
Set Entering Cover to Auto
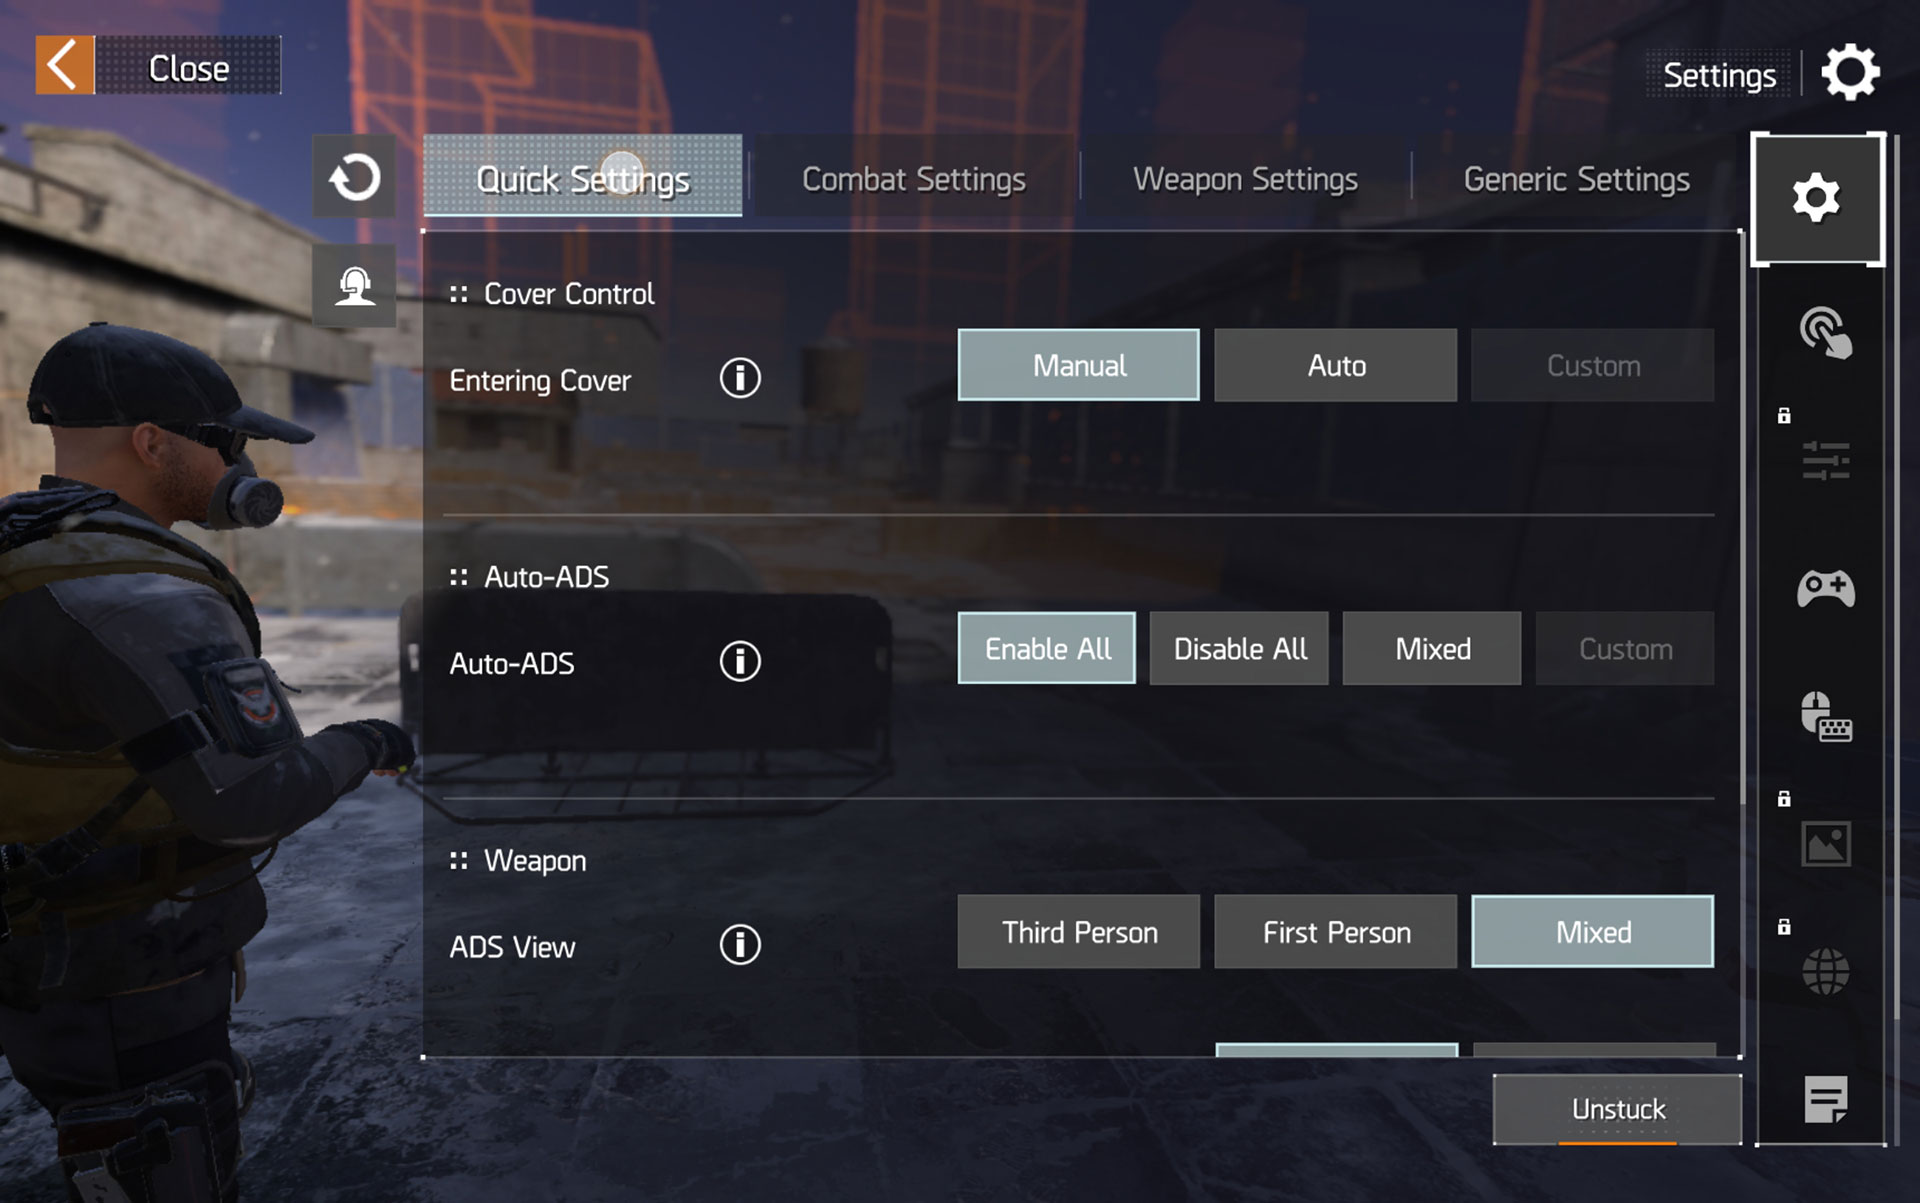tap(1335, 366)
